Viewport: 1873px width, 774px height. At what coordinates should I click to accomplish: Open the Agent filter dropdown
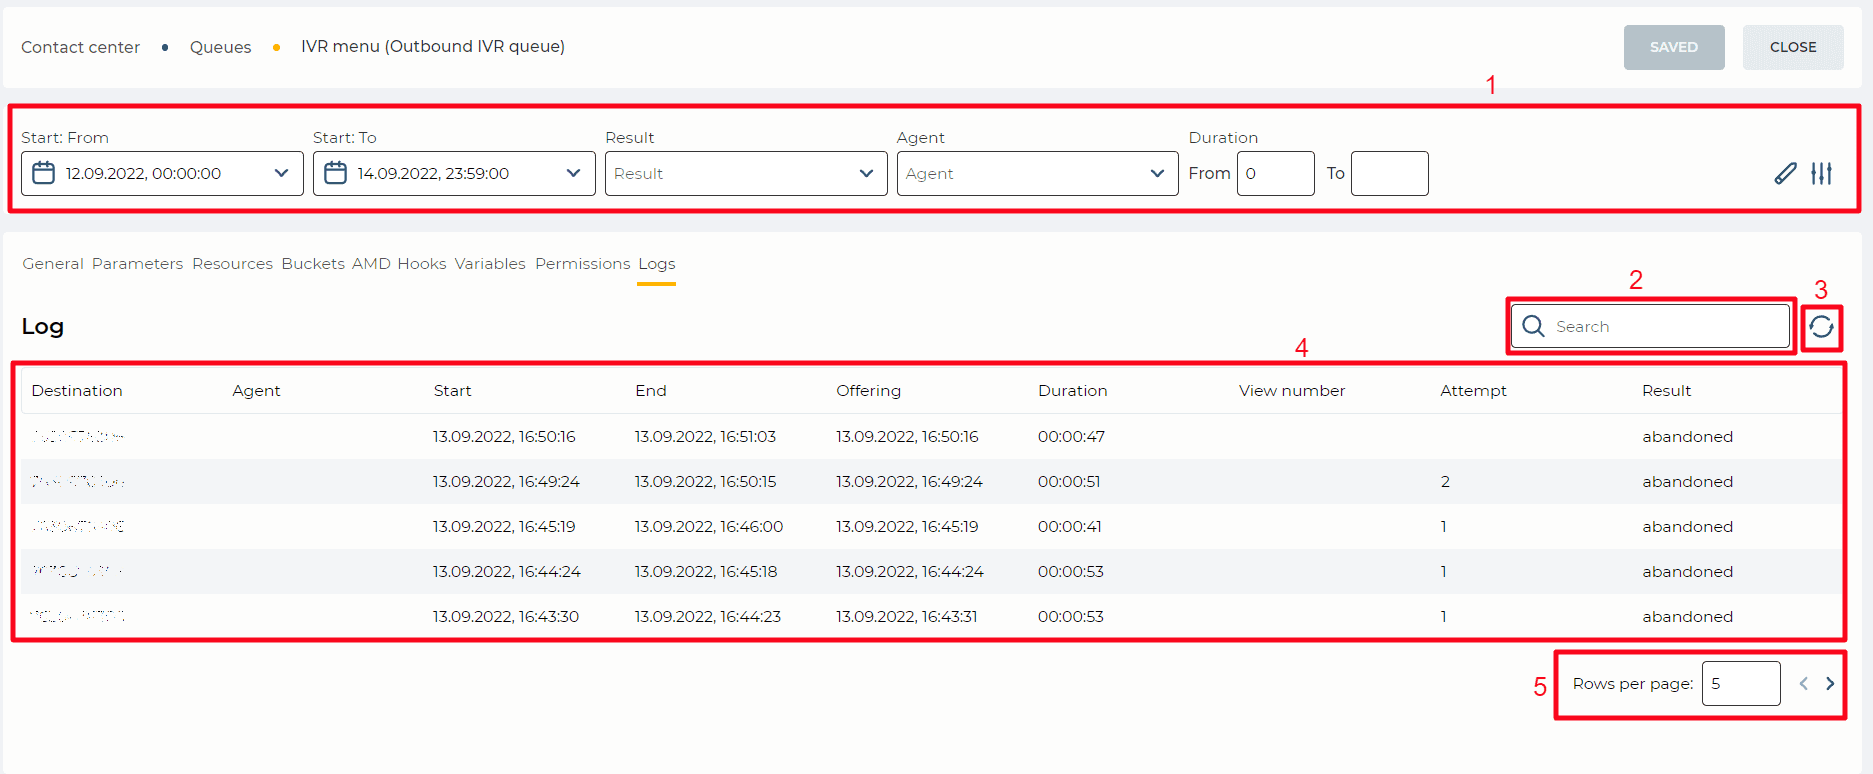[x=1037, y=173]
